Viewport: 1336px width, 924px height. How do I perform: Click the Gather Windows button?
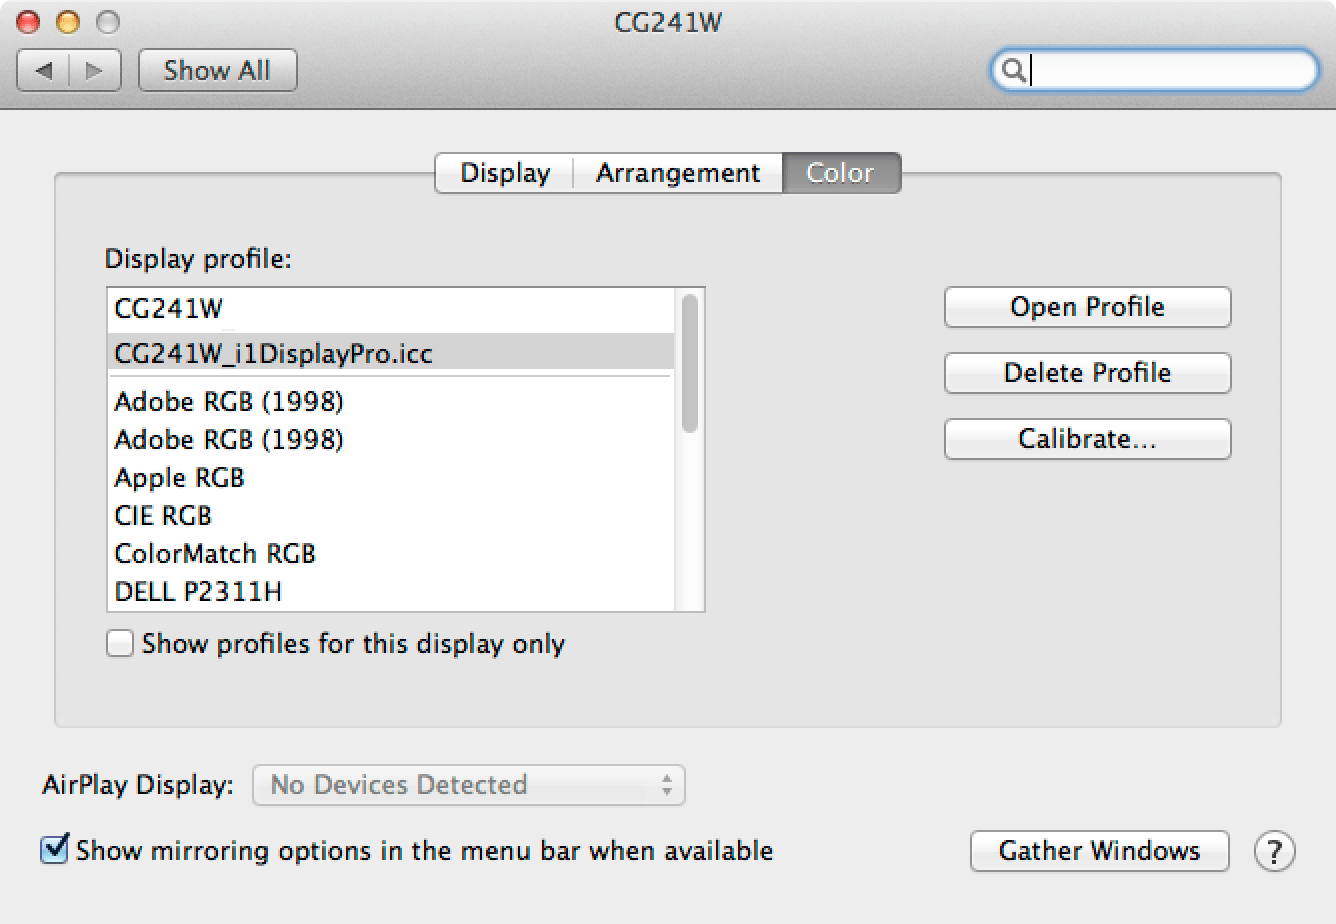(1099, 851)
